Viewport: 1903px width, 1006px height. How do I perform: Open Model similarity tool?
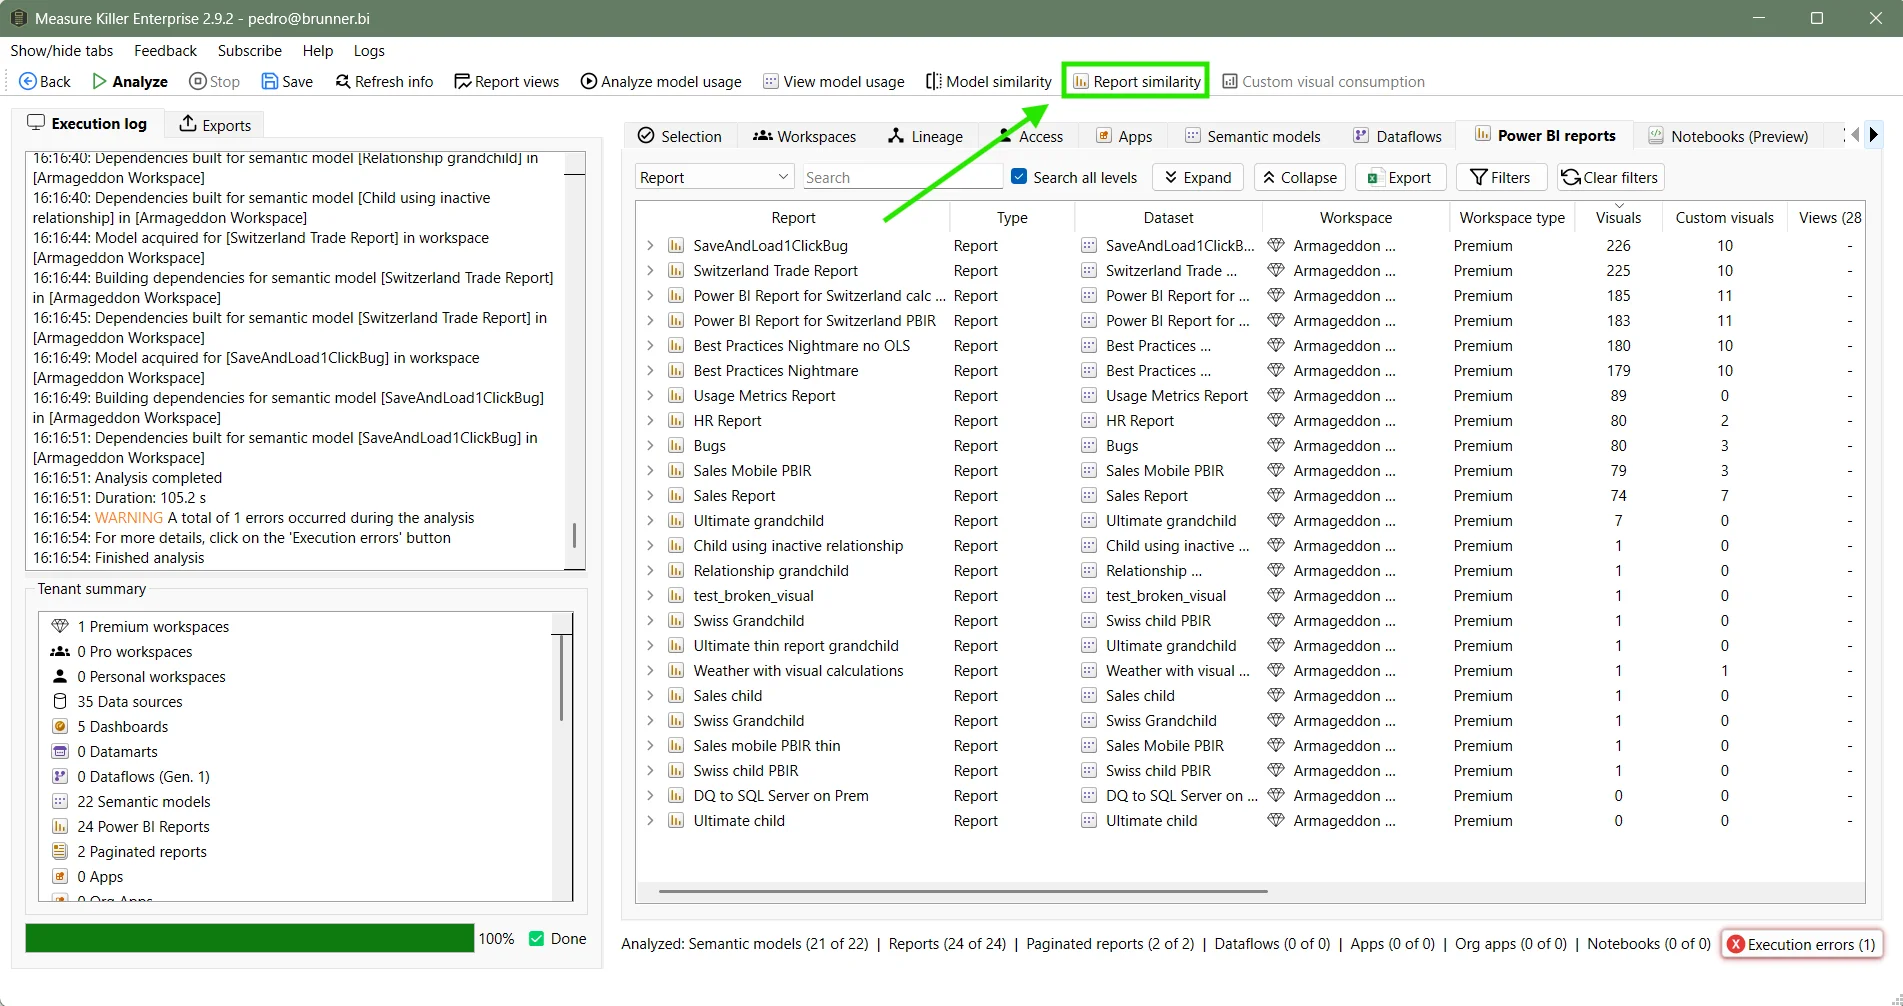pos(989,82)
